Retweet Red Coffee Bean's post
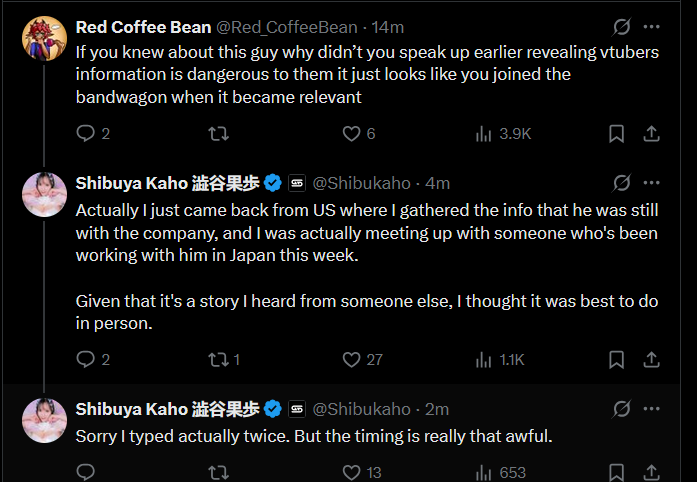This screenshot has width=697, height=482. [x=219, y=133]
